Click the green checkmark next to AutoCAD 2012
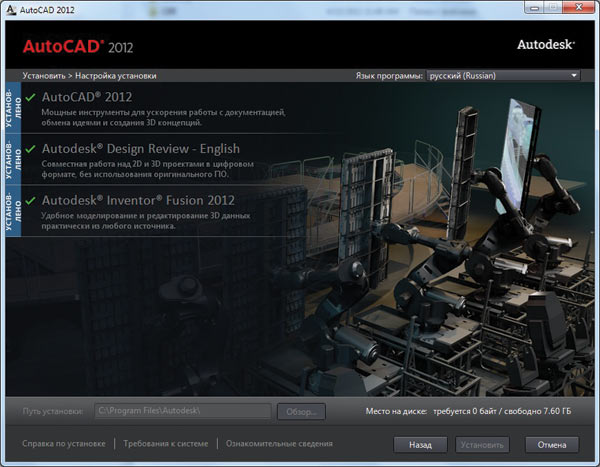 31,97
